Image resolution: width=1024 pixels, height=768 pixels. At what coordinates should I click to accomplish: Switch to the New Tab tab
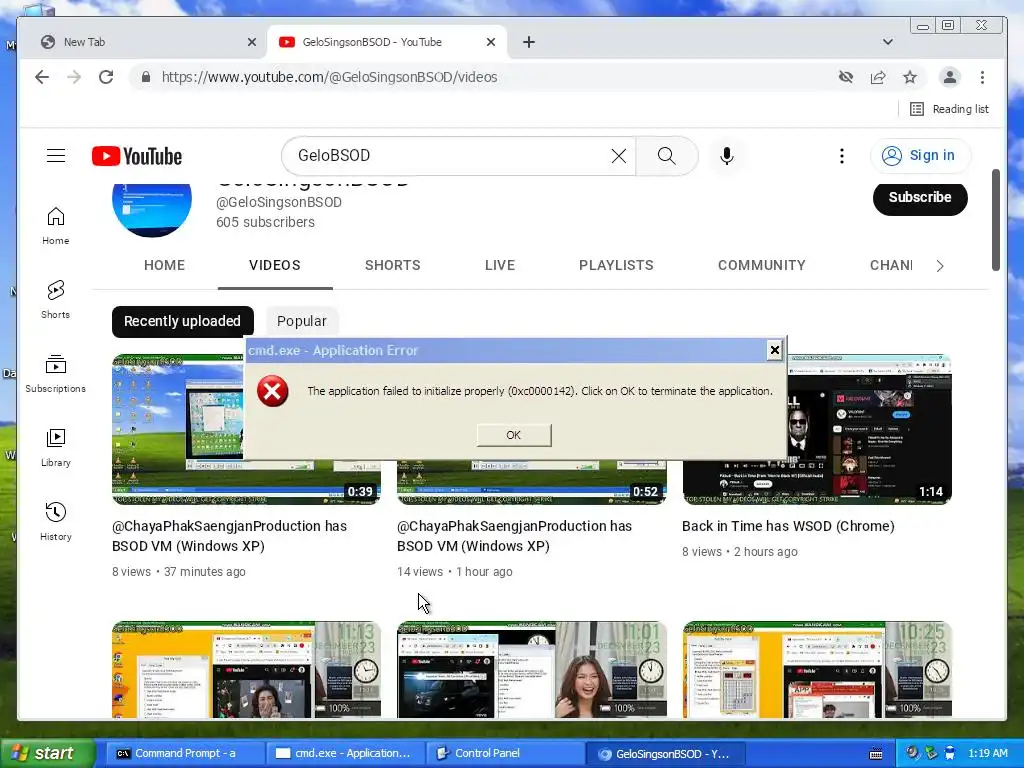pos(142,42)
